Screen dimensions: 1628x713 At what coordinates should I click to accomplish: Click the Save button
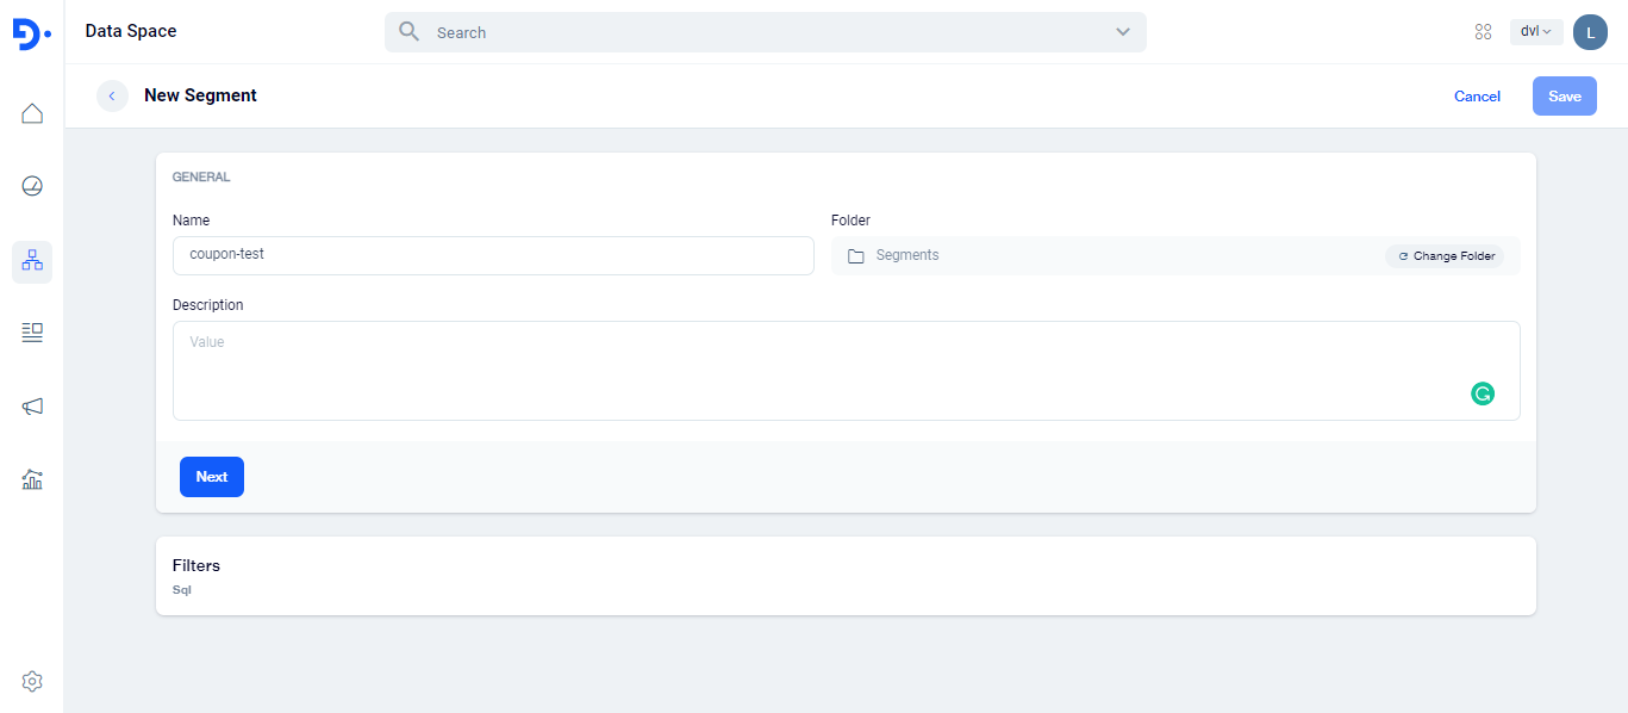pyautogui.click(x=1564, y=96)
